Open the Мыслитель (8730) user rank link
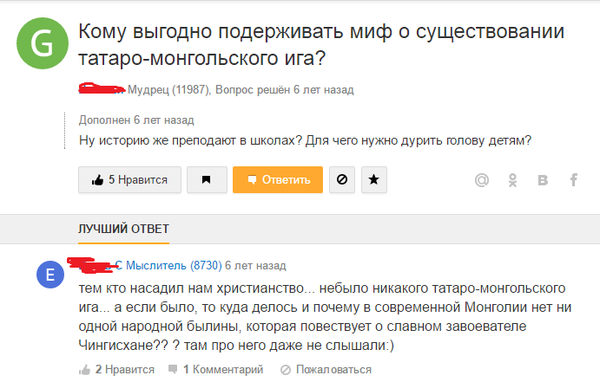Screen dimensions: 600x382 [174, 265]
